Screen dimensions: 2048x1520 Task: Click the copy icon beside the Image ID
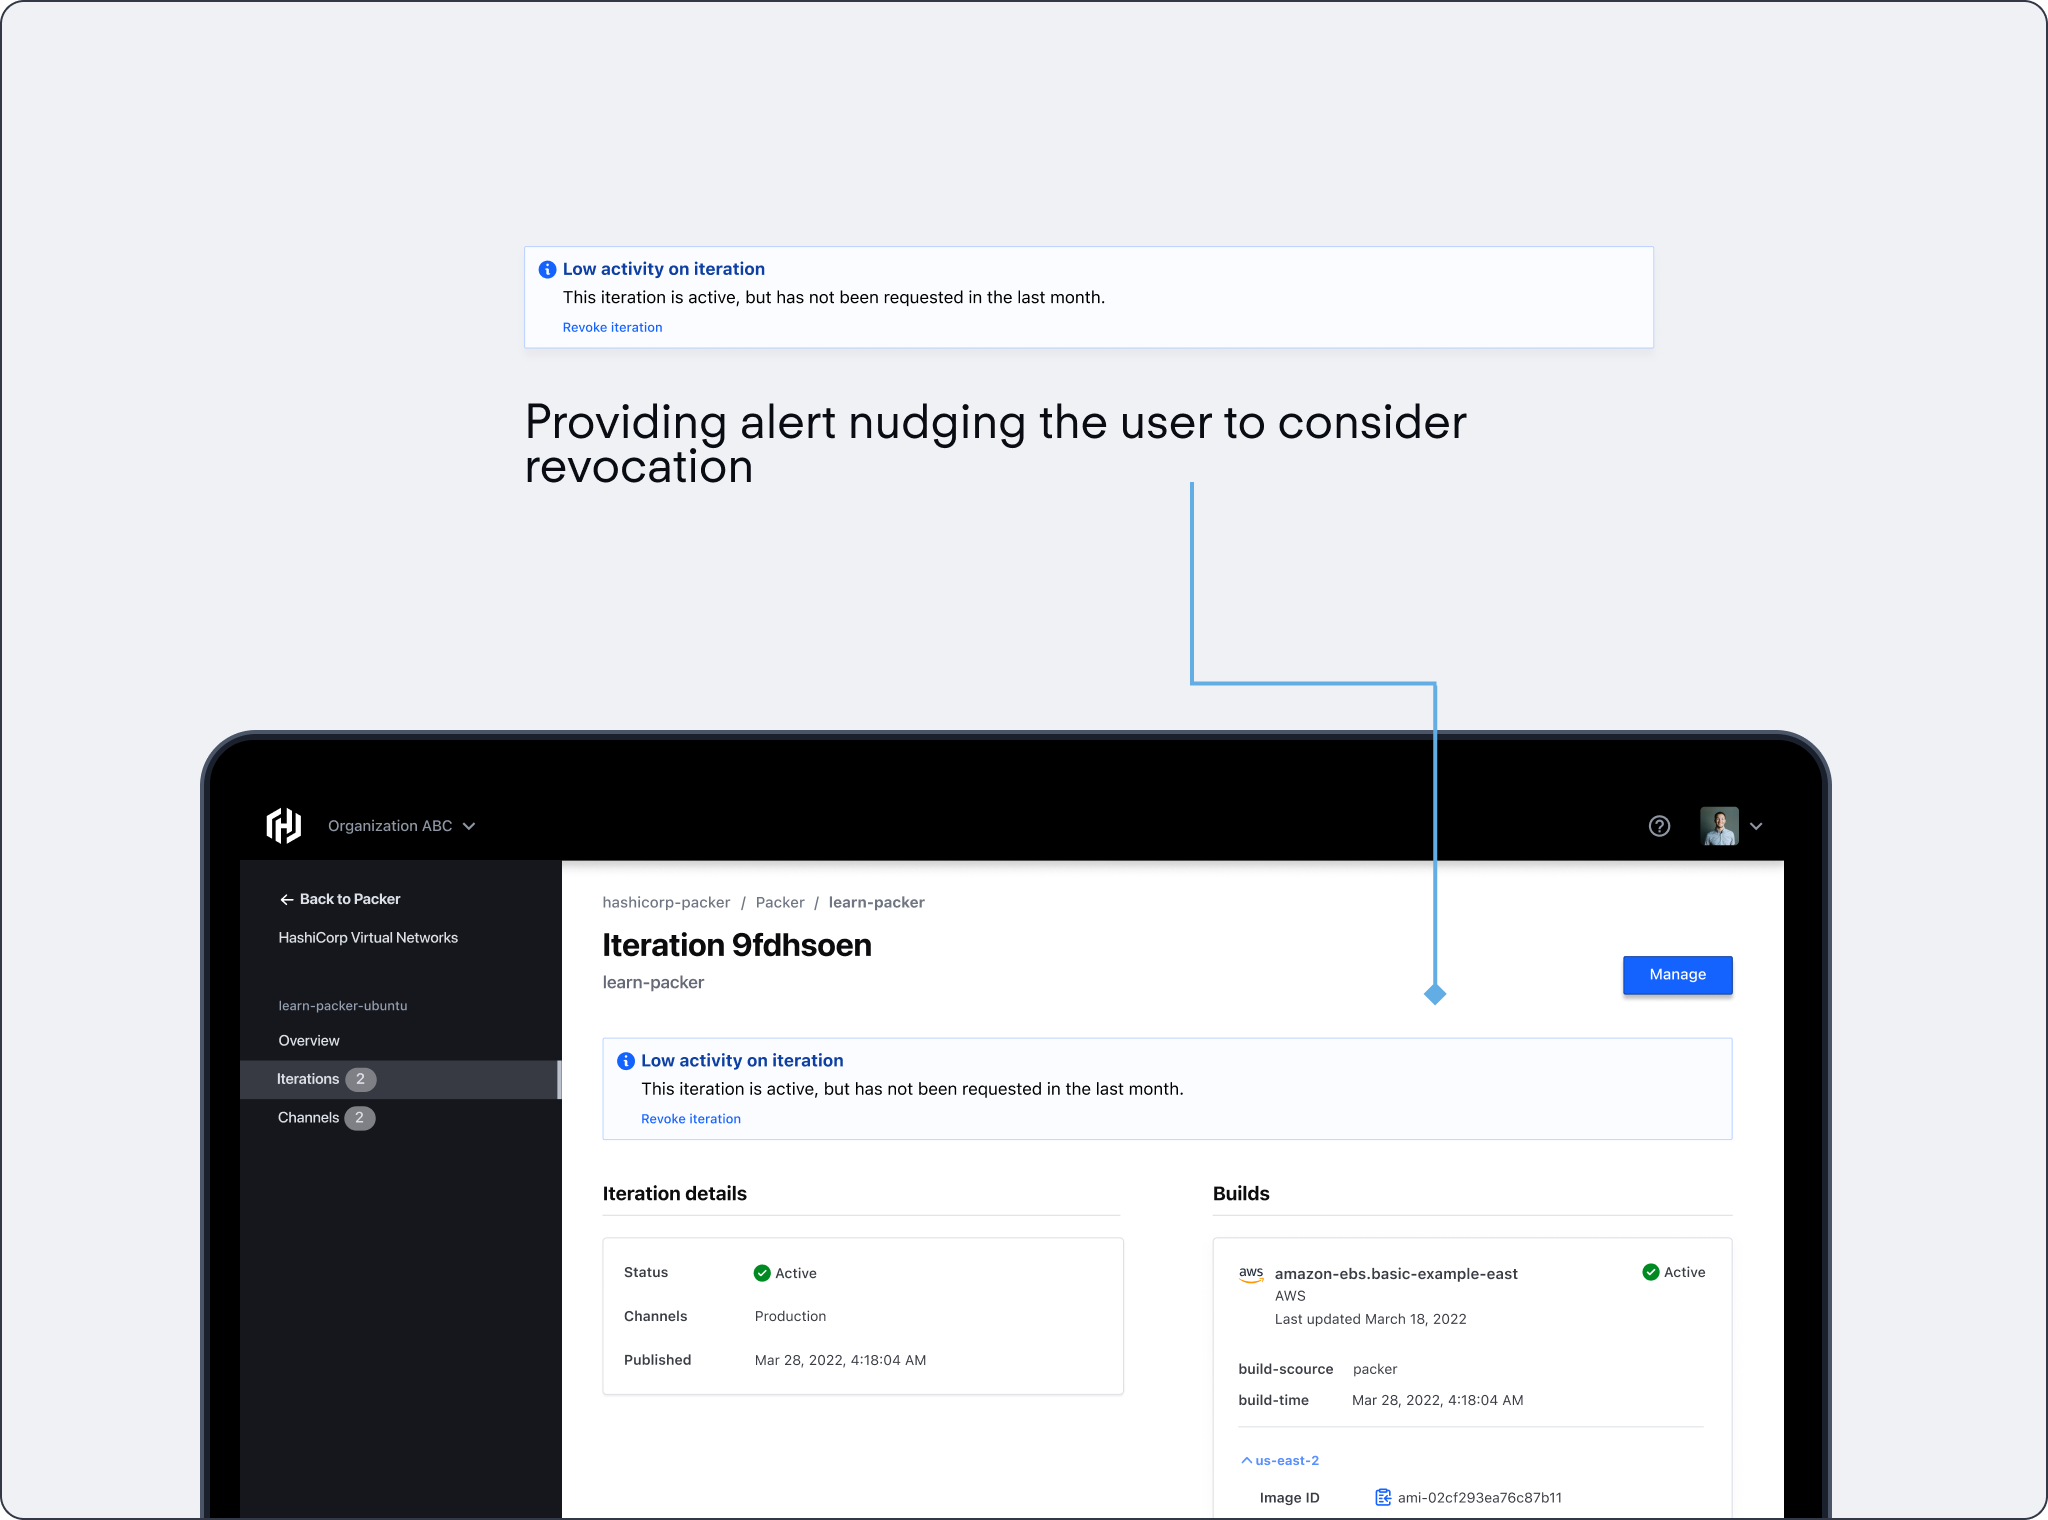coord(1383,1497)
